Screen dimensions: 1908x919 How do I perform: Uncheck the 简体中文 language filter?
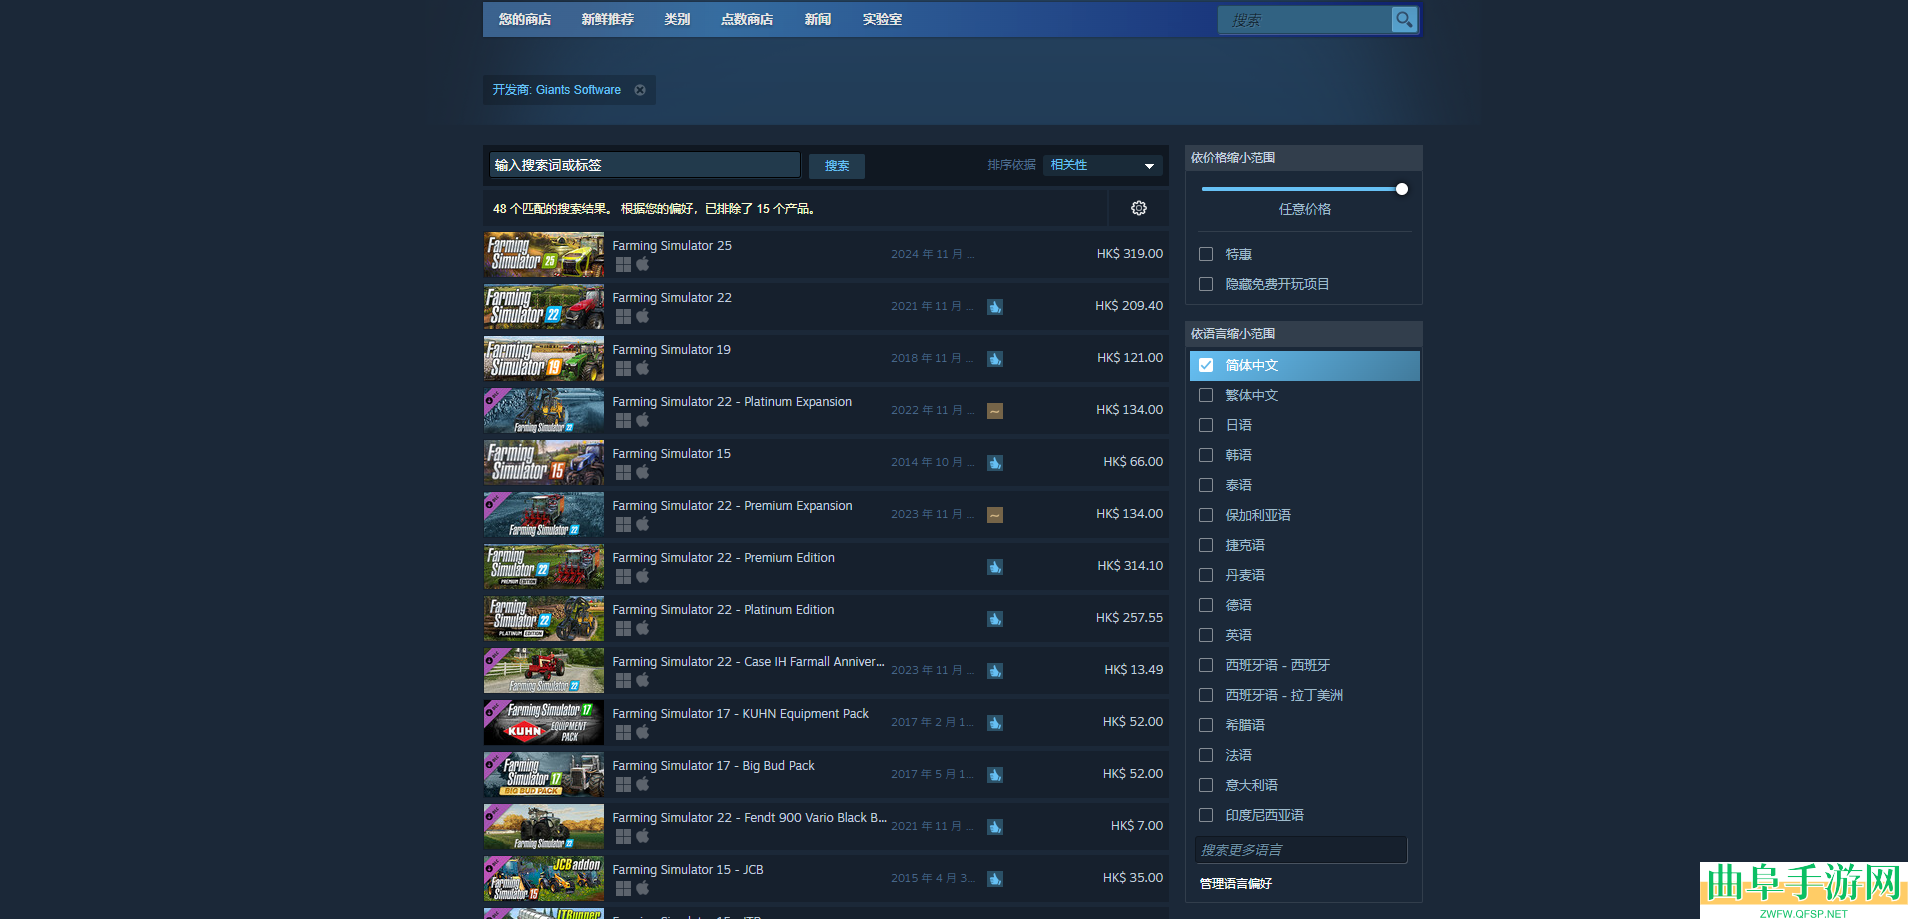(1206, 365)
